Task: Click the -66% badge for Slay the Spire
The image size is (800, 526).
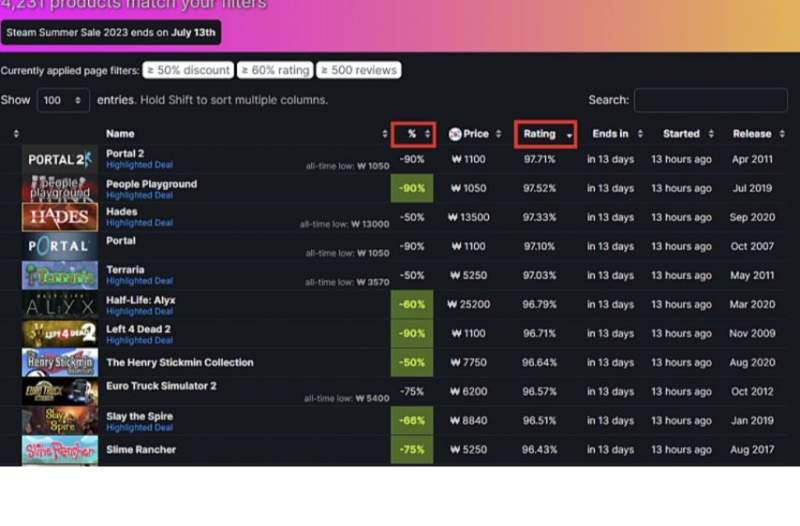Action: 412,421
